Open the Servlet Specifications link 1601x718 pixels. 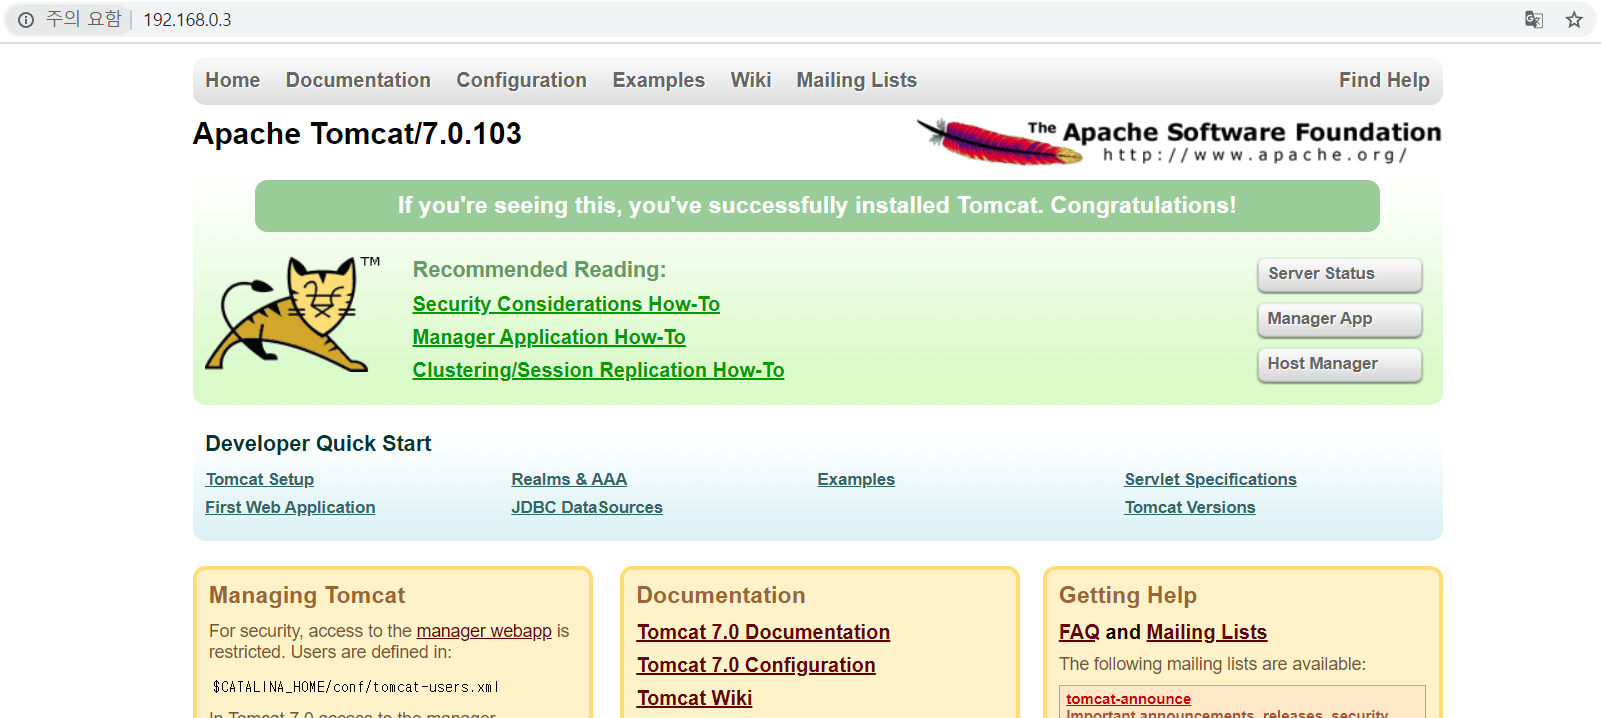(1210, 480)
